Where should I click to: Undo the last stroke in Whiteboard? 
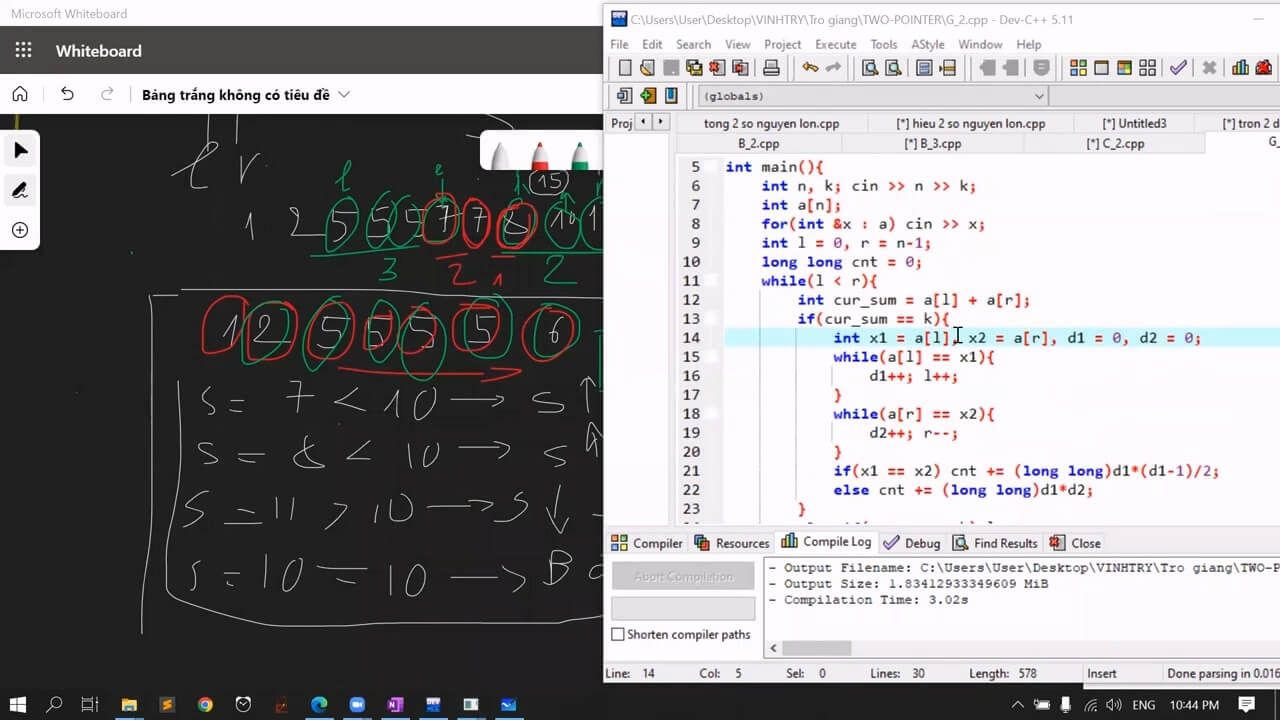click(x=67, y=94)
